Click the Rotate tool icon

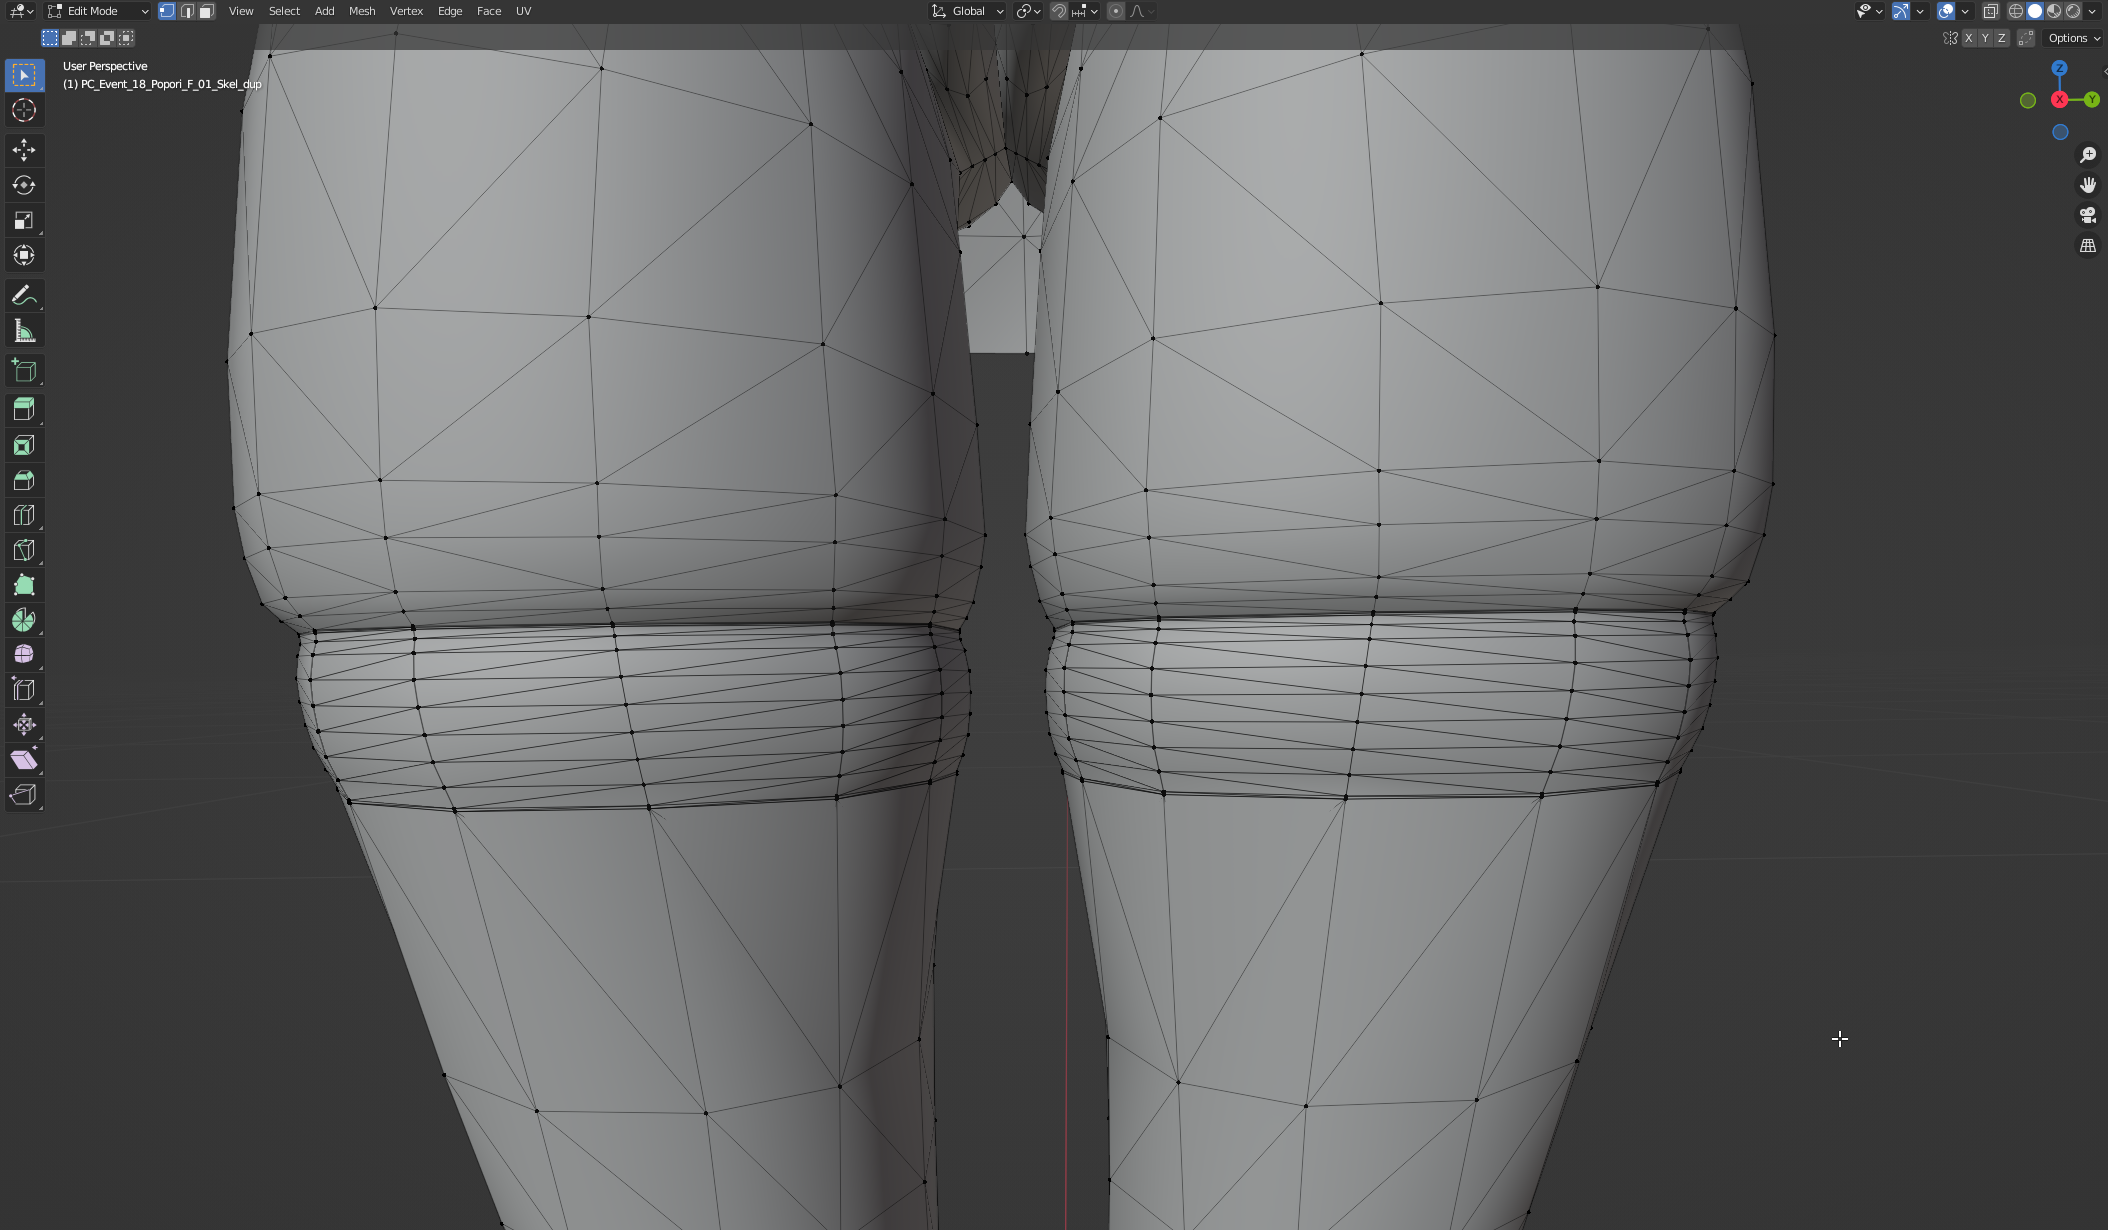tap(24, 185)
